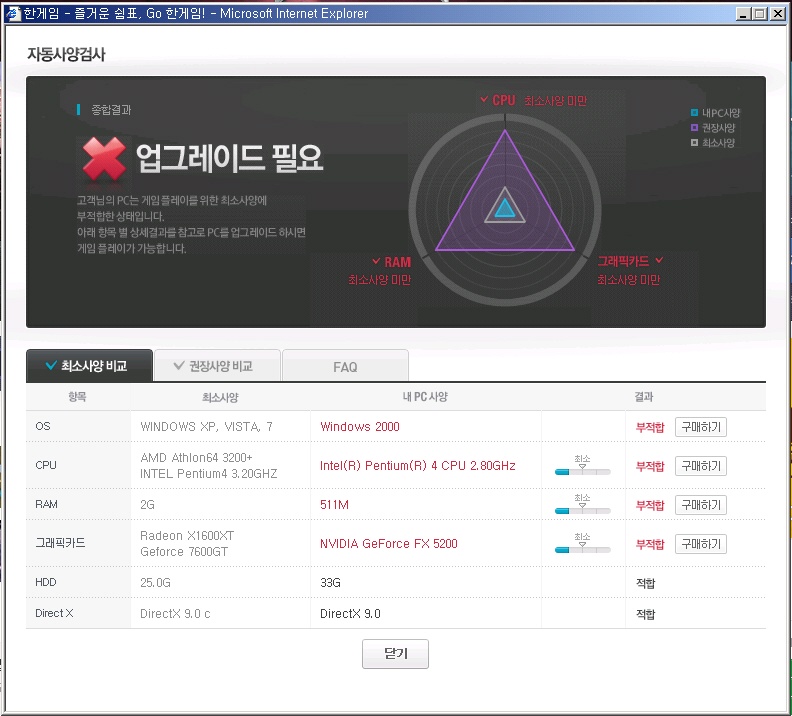Click the 최소사양 legend color square
The width and height of the screenshot is (792, 716).
(x=695, y=143)
